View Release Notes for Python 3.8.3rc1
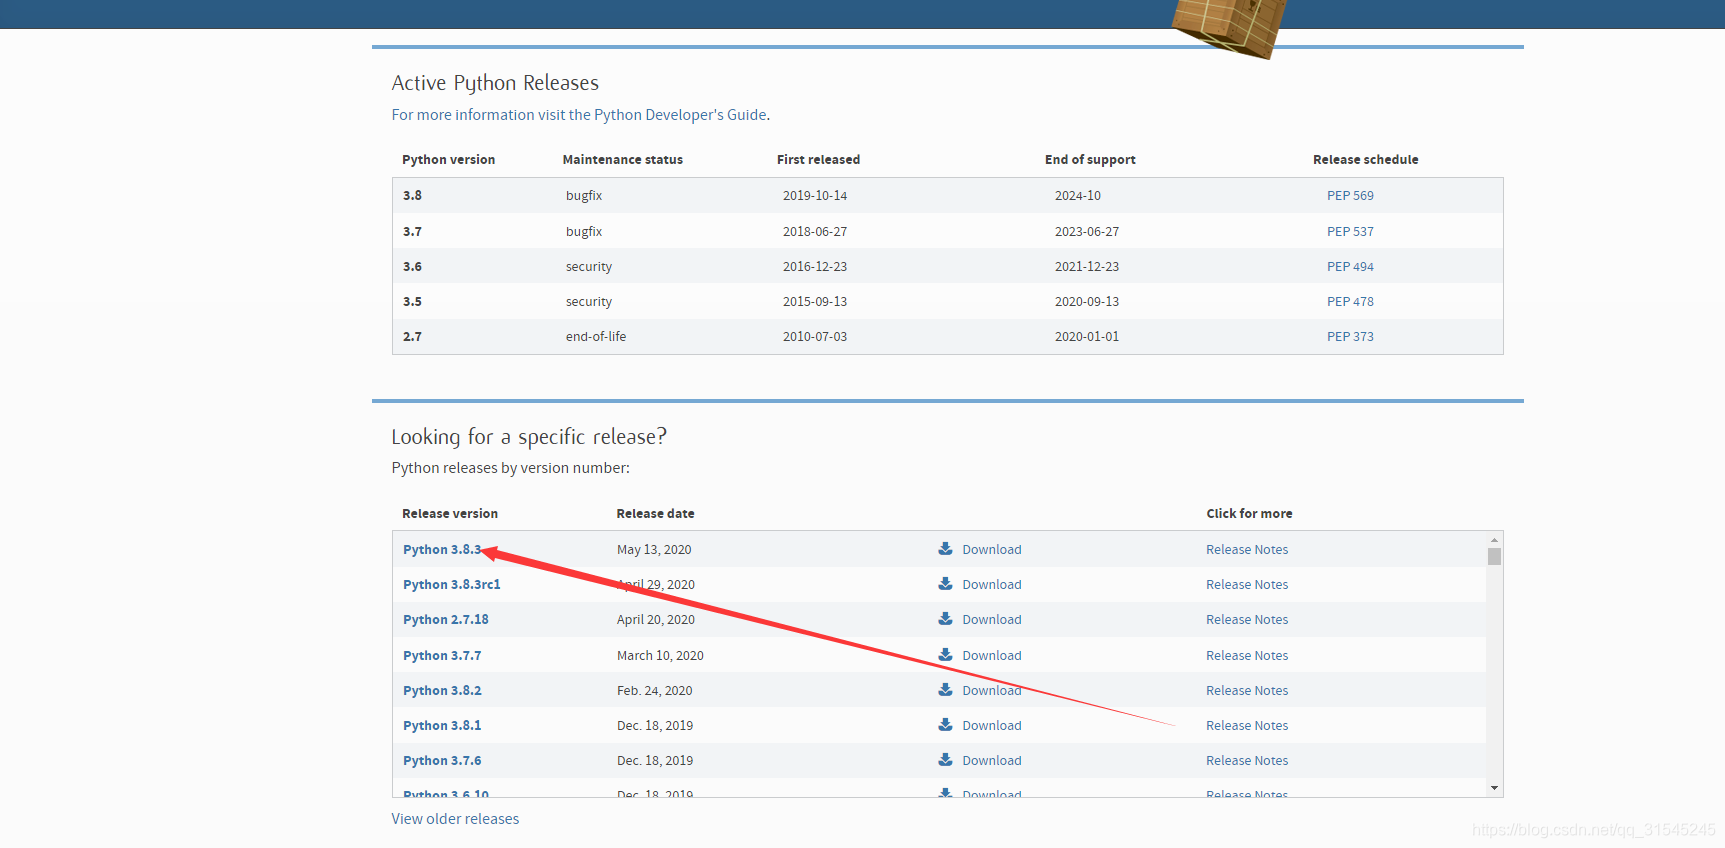 [1247, 585]
